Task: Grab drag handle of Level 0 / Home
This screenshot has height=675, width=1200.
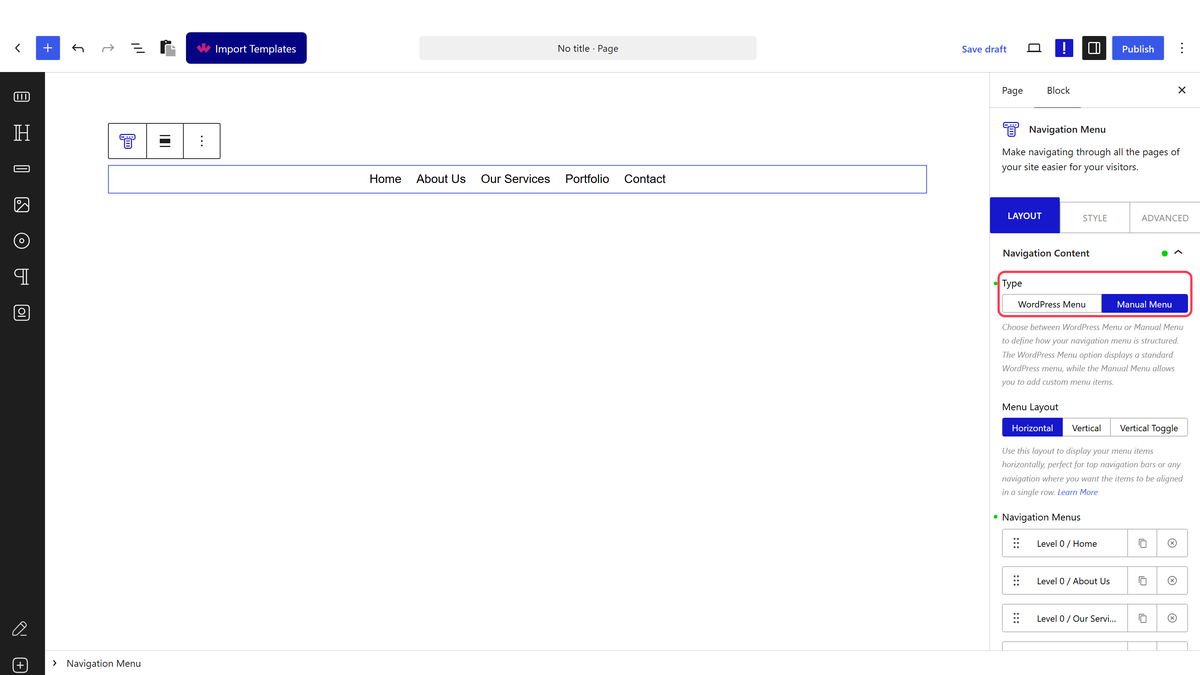Action: pos(1016,544)
